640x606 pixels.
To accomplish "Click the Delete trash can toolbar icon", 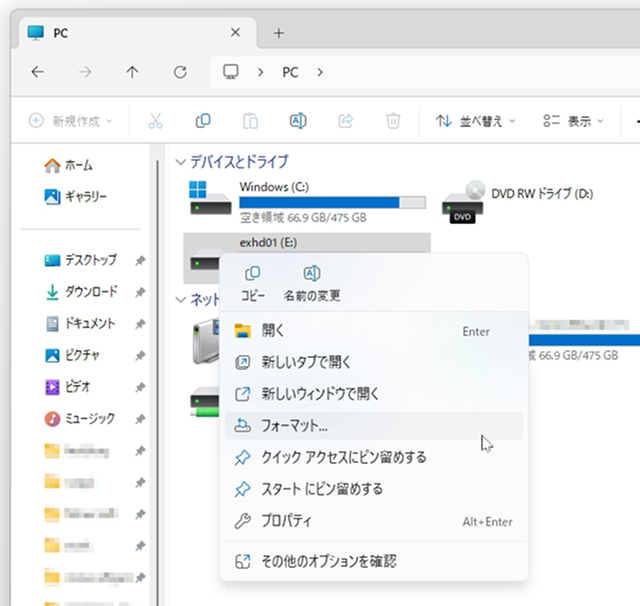I will click(393, 121).
